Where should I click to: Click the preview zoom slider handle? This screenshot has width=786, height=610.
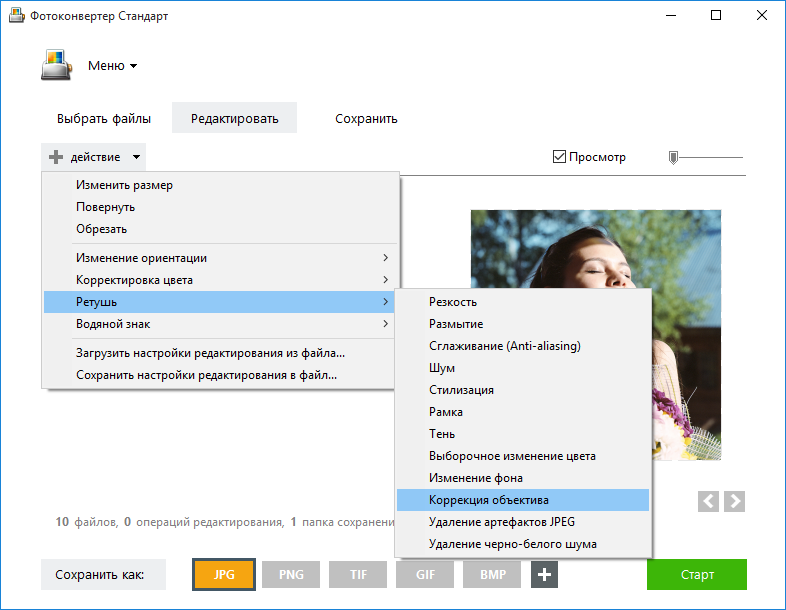[673, 158]
